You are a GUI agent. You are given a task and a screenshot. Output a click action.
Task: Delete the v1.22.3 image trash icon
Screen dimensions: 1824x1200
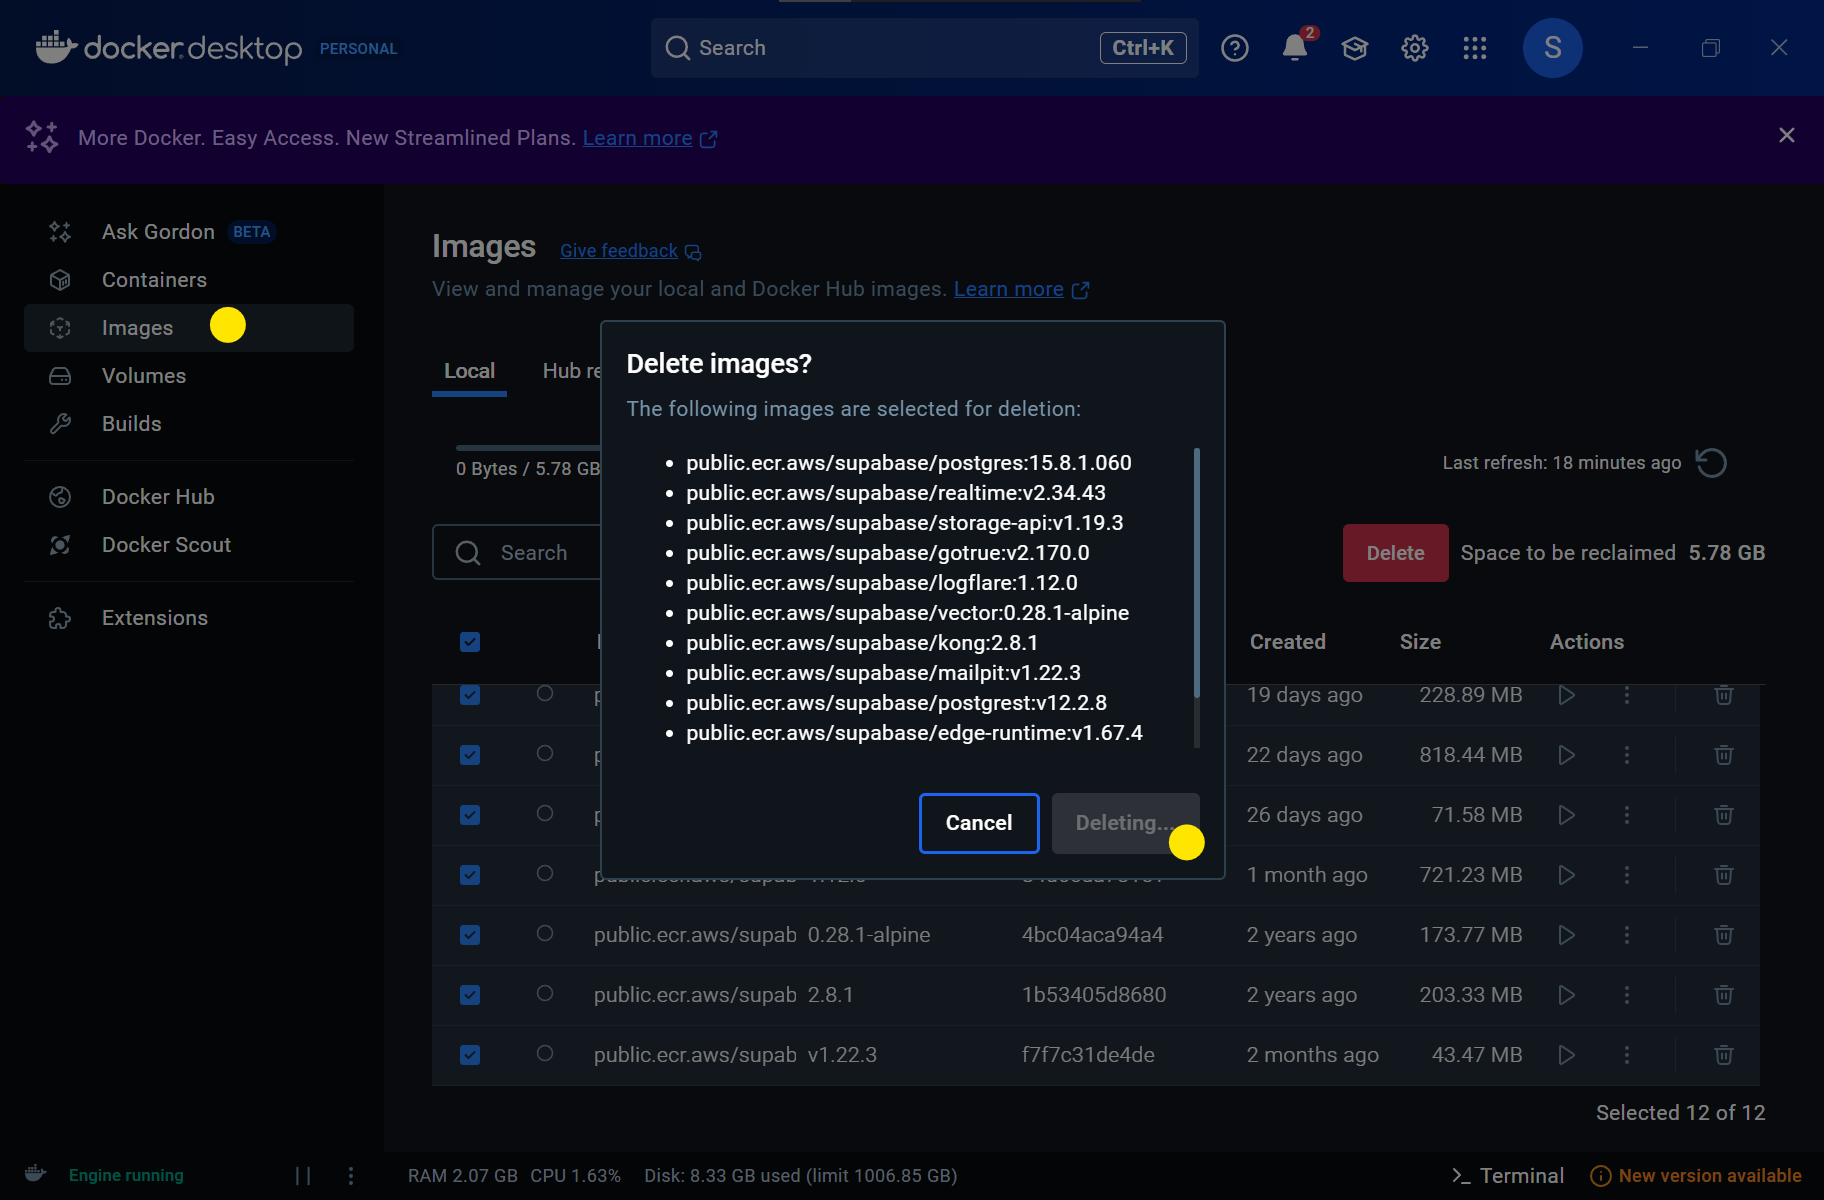pyautogui.click(x=1724, y=1055)
